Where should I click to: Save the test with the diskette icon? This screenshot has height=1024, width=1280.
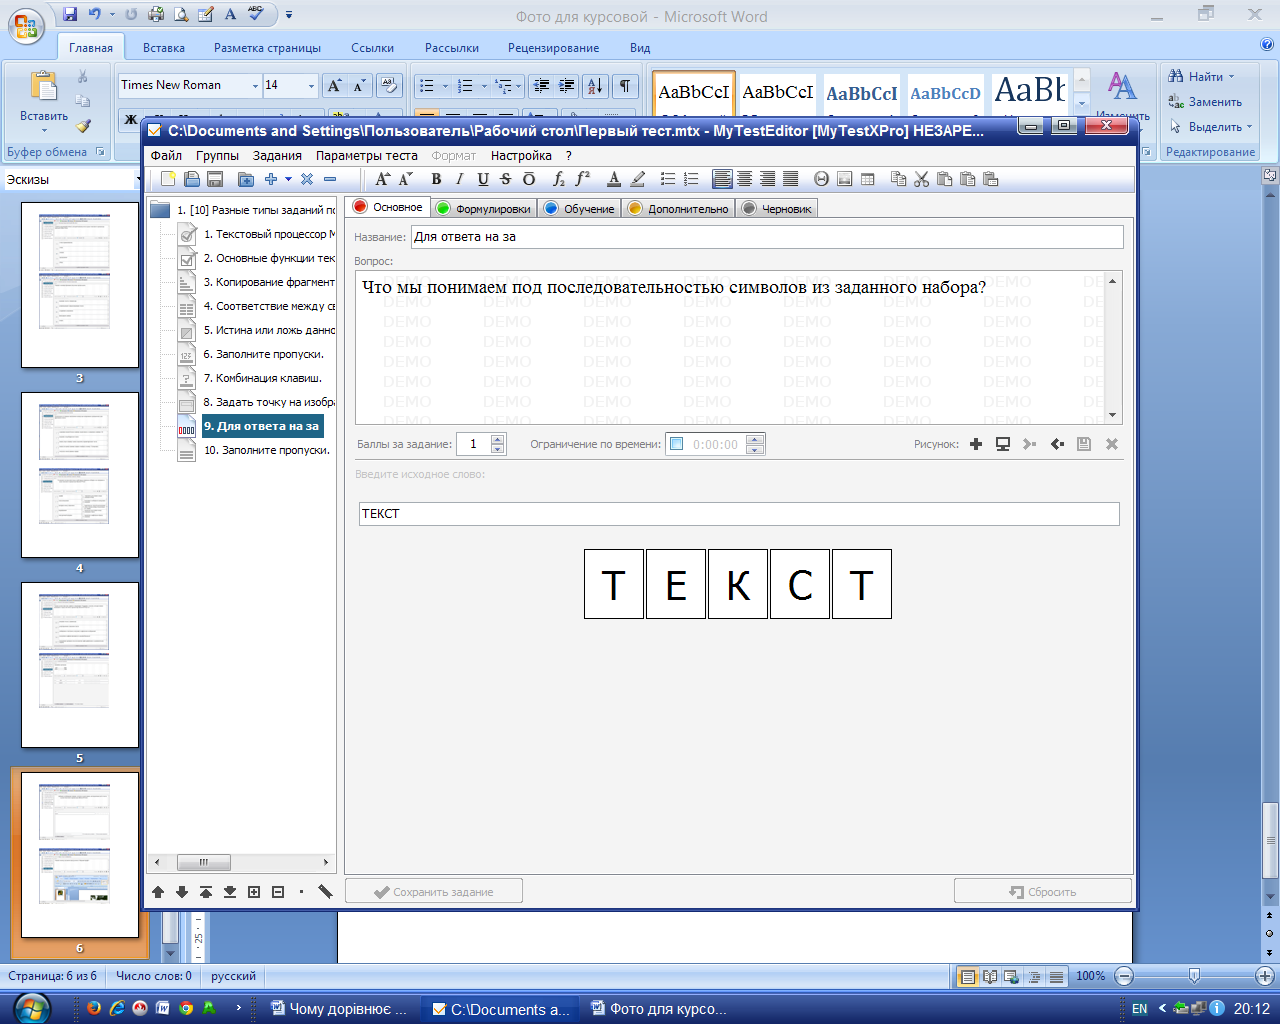[214, 179]
